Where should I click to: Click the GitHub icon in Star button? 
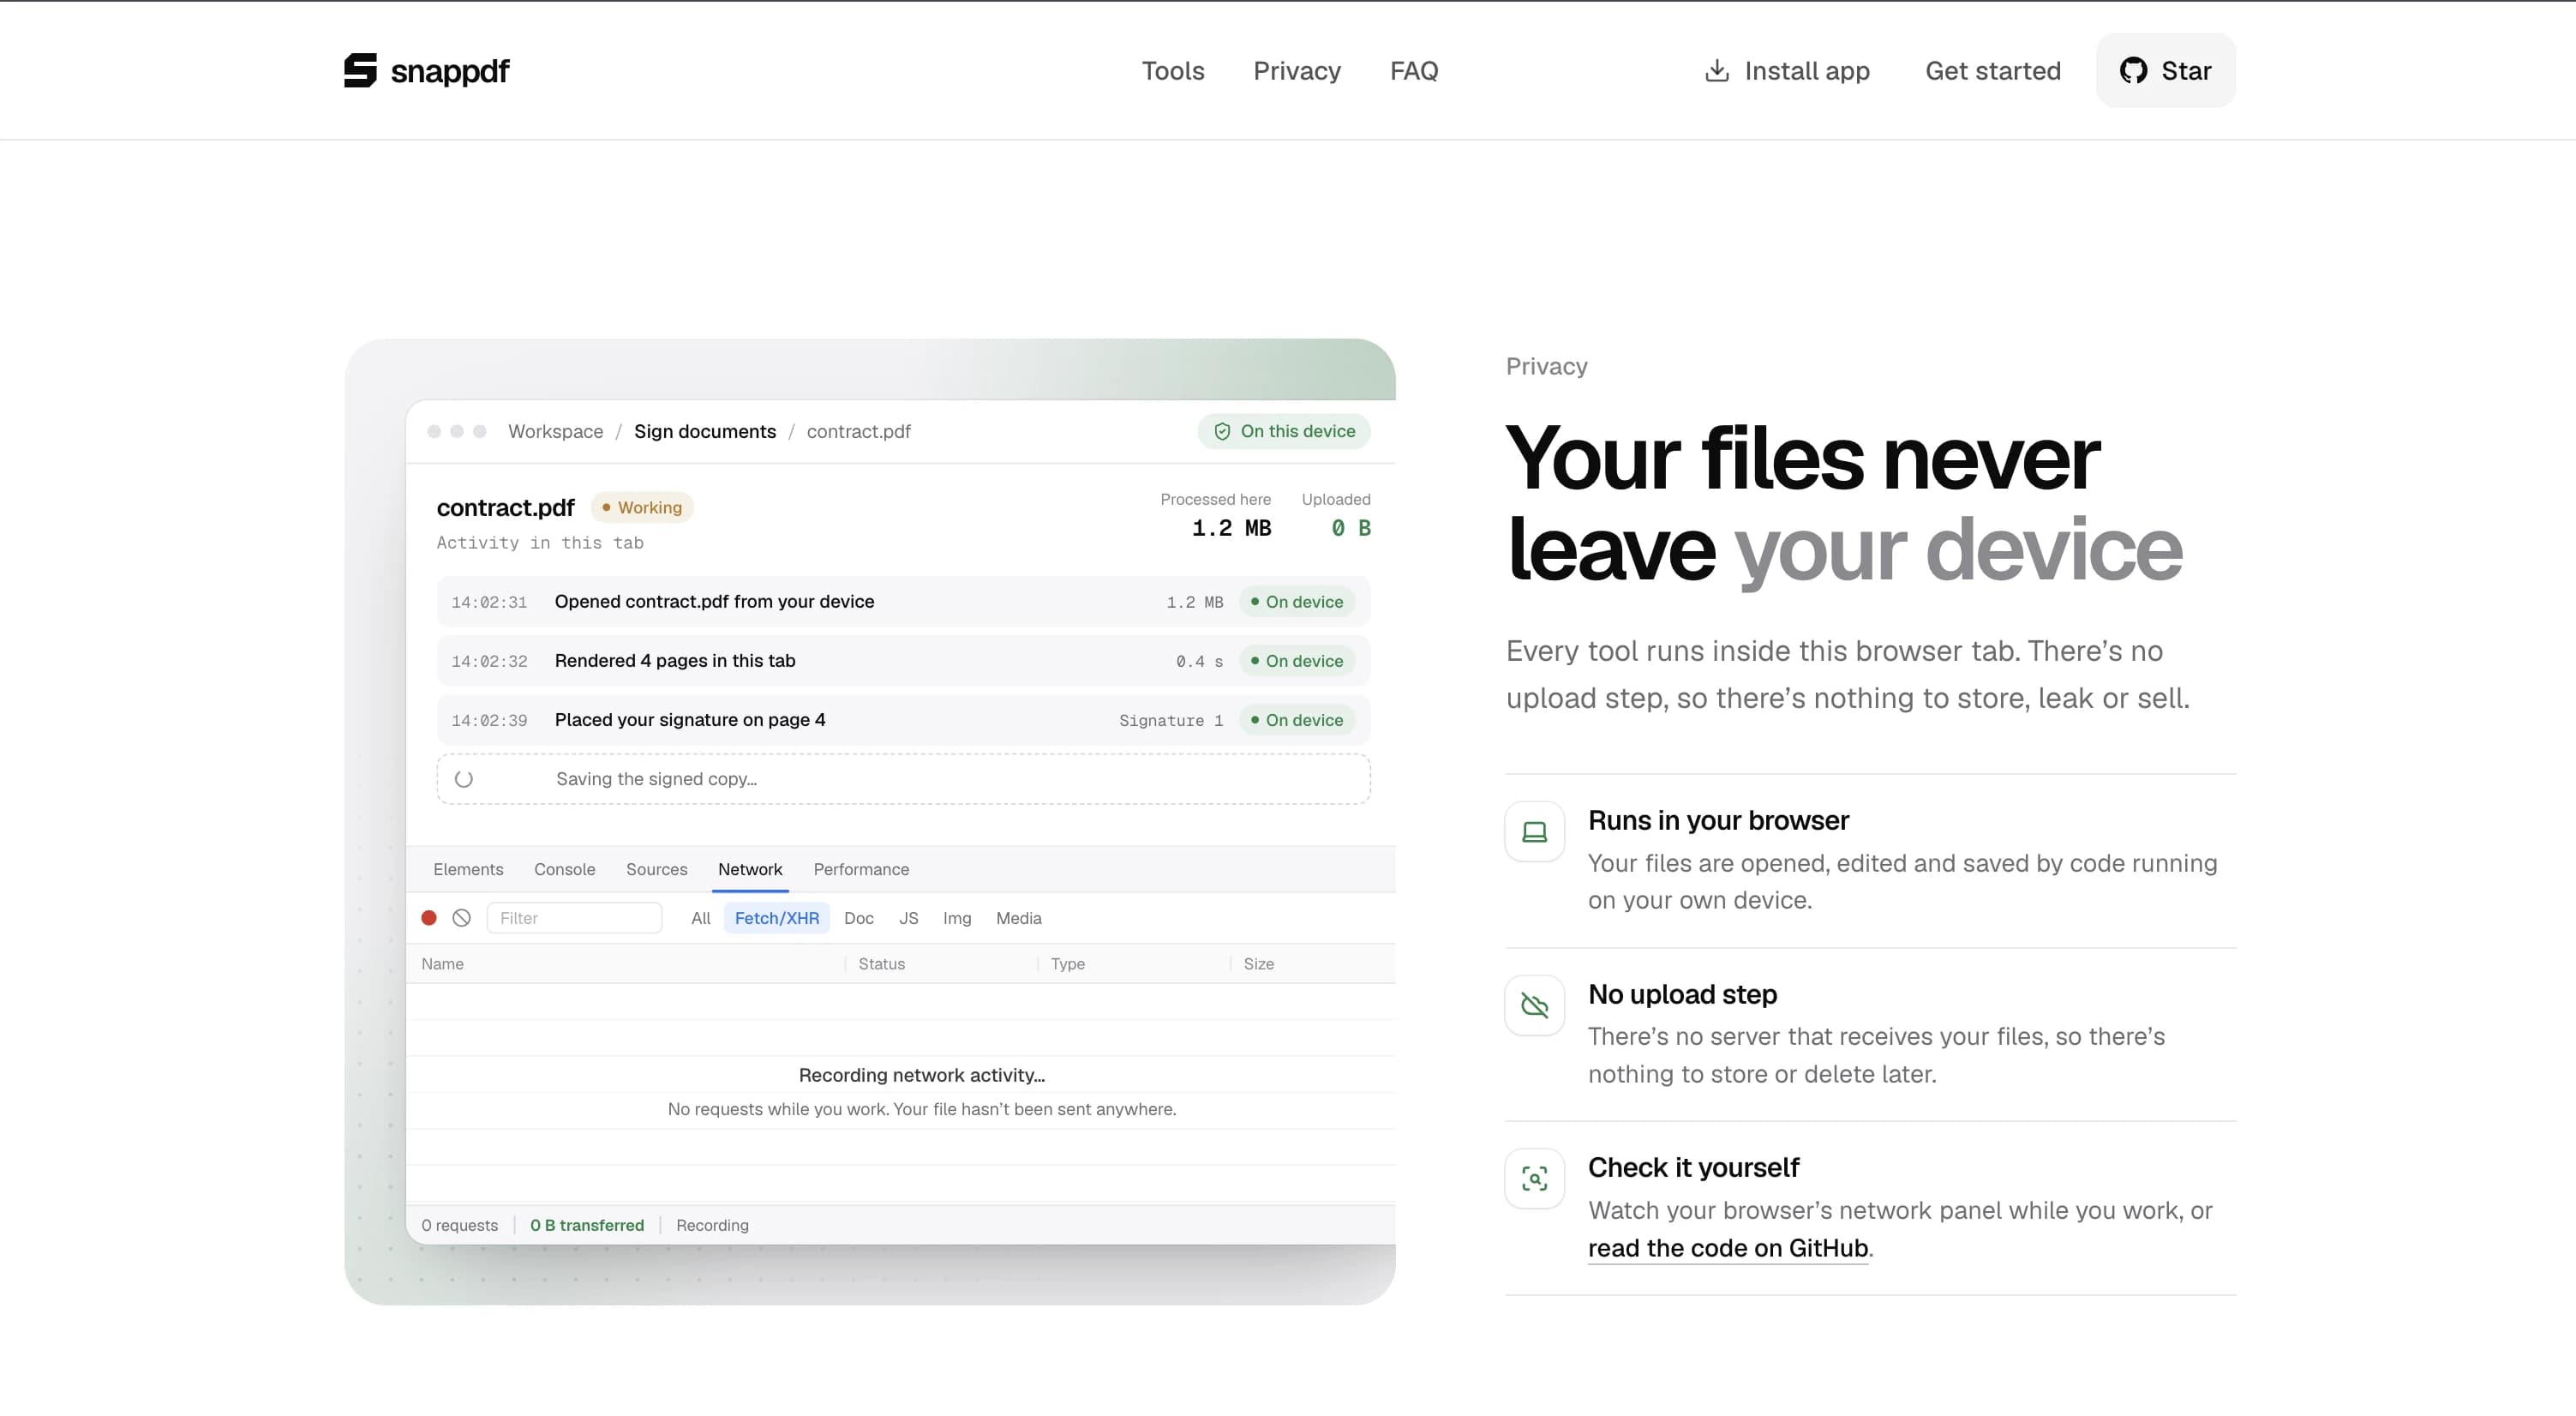2133,70
